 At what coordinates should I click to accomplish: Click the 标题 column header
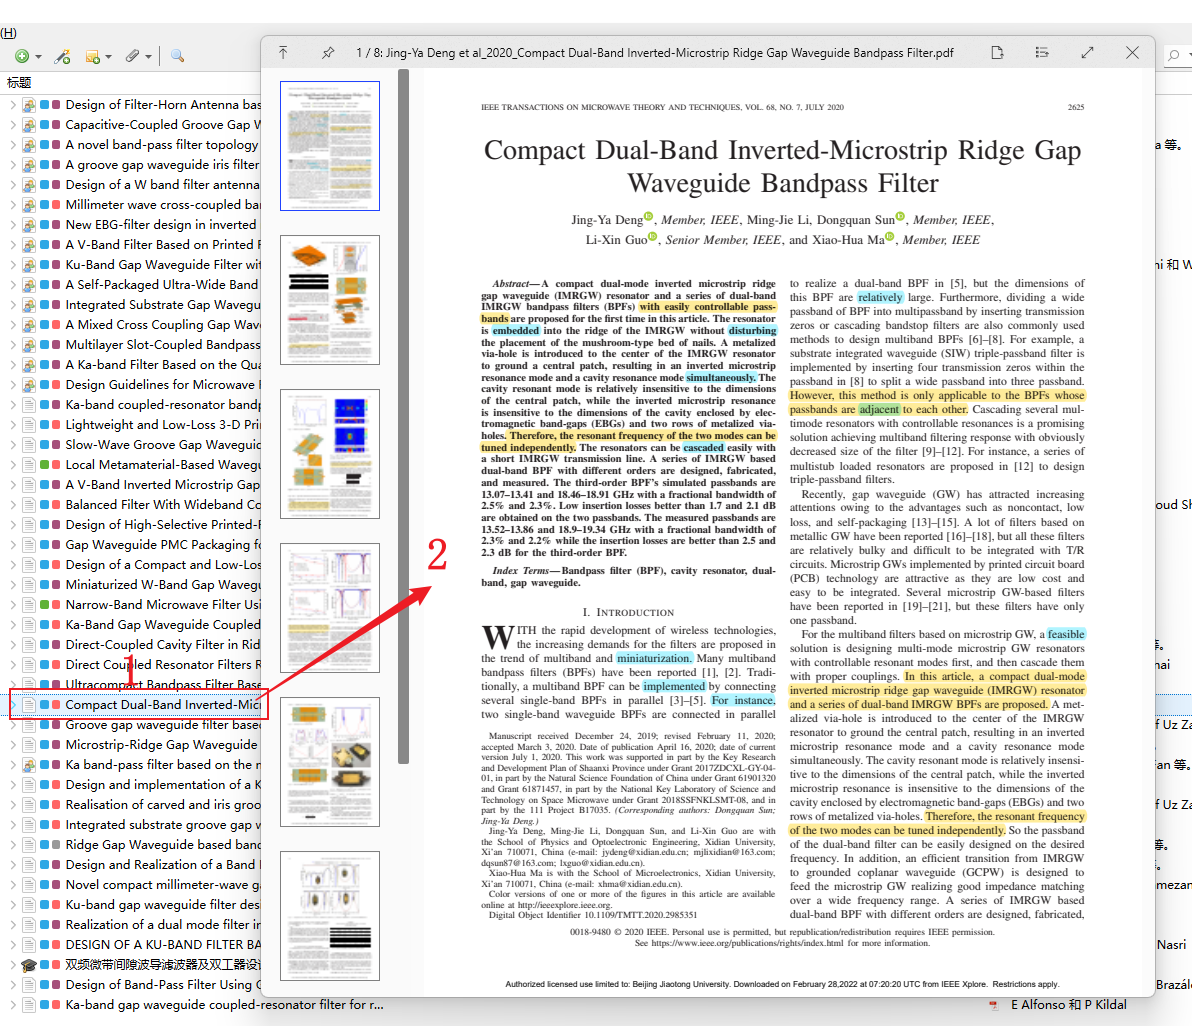[19, 83]
